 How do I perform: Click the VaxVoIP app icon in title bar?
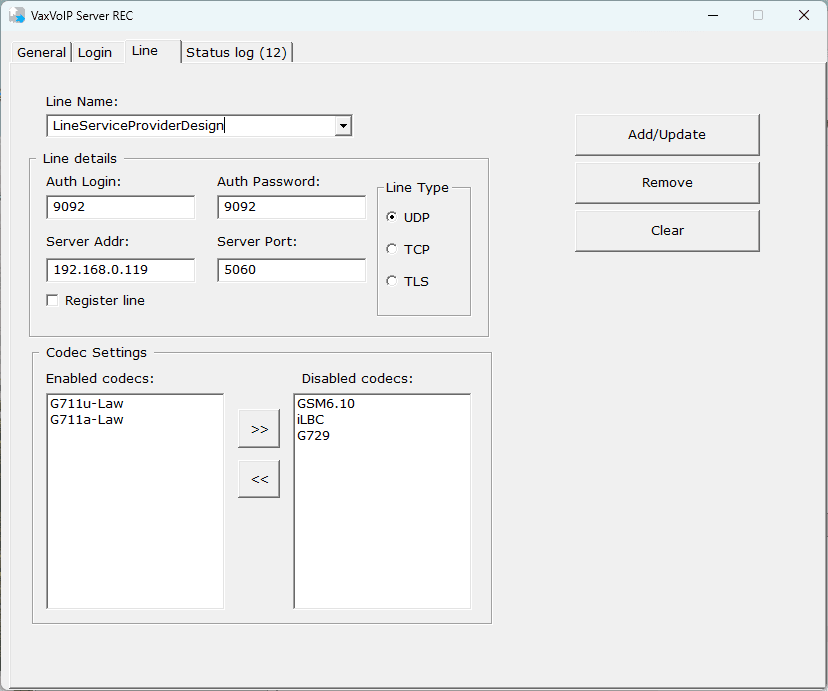[x=17, y=15]
